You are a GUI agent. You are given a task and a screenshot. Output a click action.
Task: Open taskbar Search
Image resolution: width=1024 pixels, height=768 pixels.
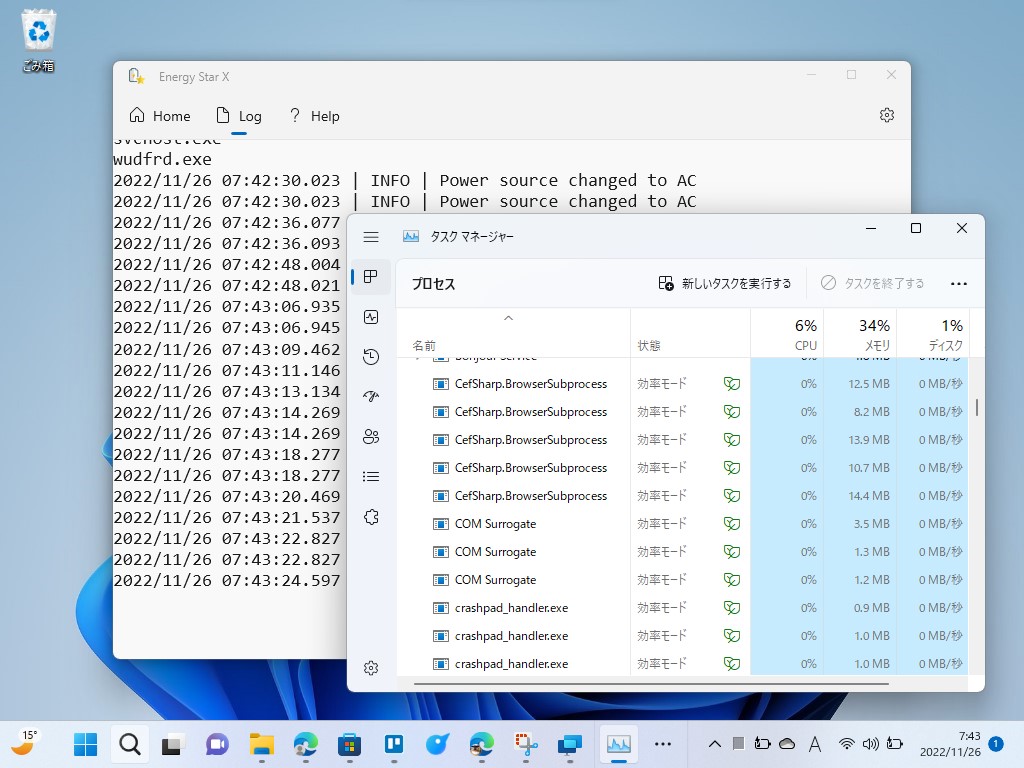pos(129,744)
